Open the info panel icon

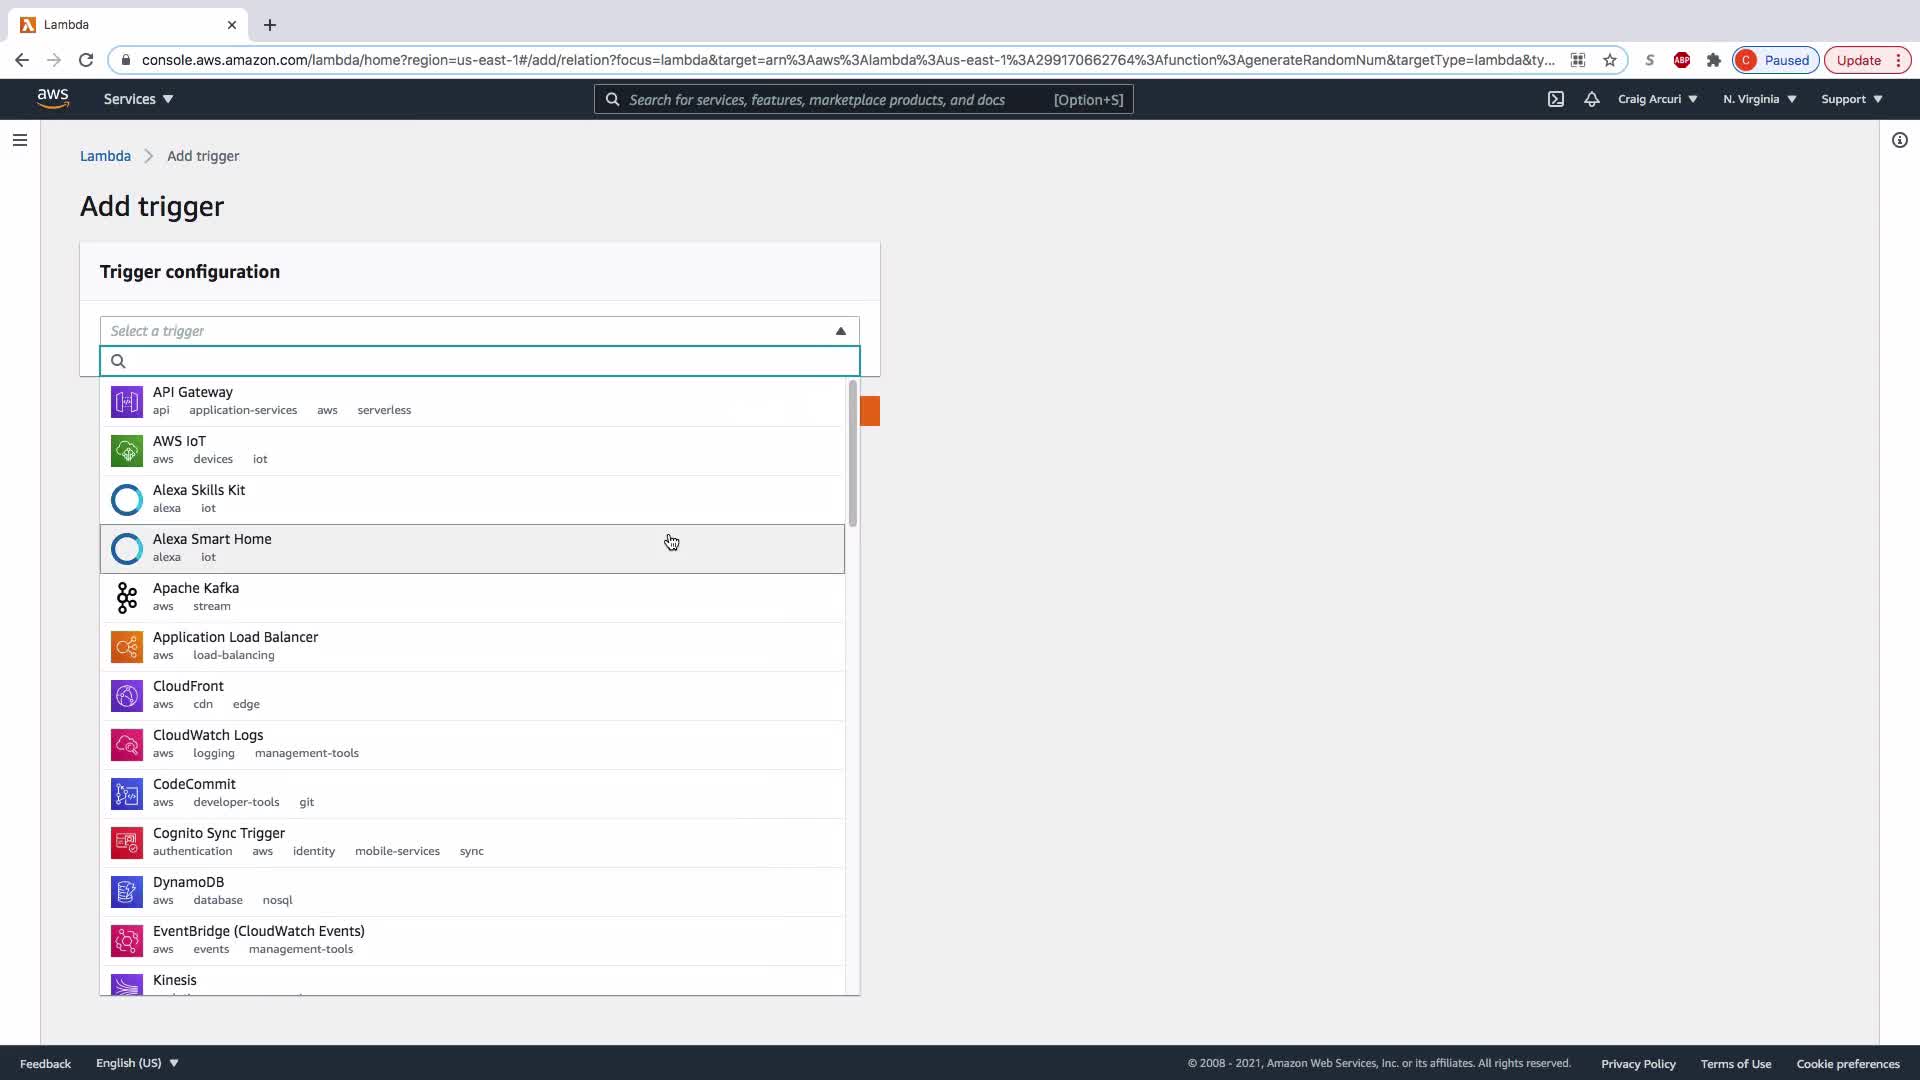click(1899, 140)
